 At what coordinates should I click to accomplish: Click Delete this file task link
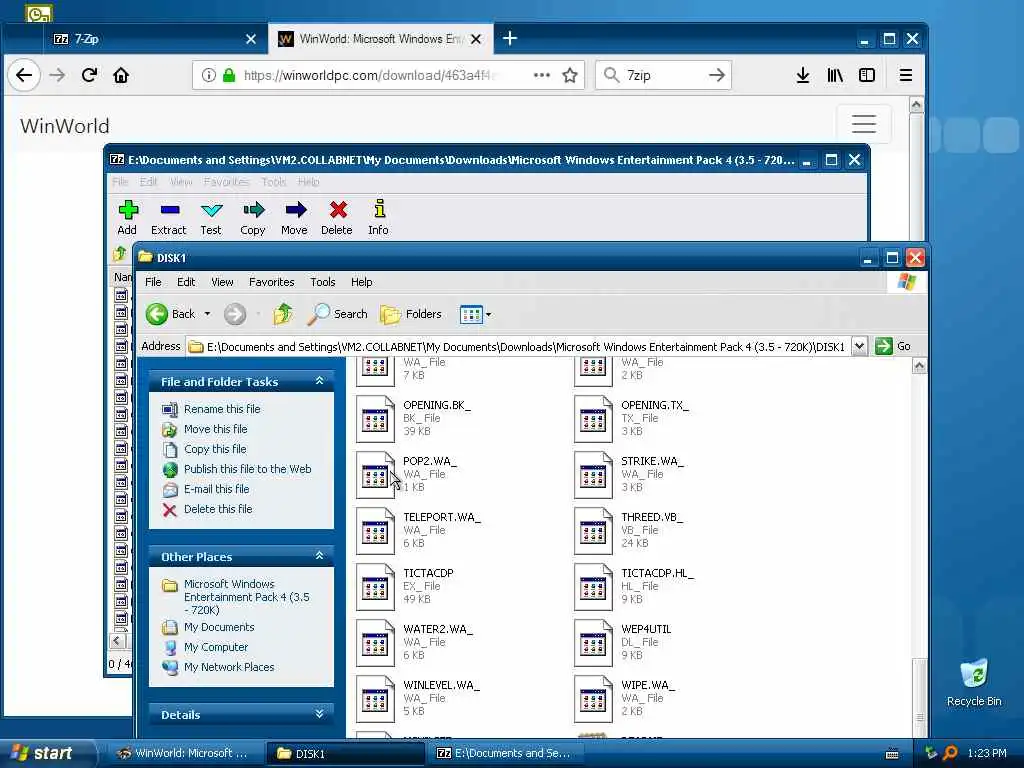coord(217,509)
